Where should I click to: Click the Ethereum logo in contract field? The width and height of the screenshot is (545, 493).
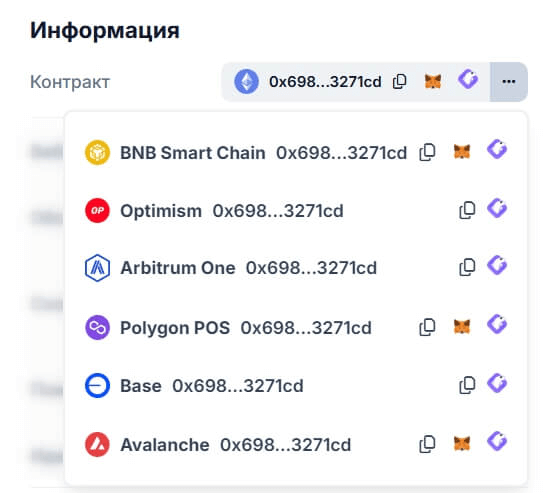pyautogui.click(x=246, y=82)
